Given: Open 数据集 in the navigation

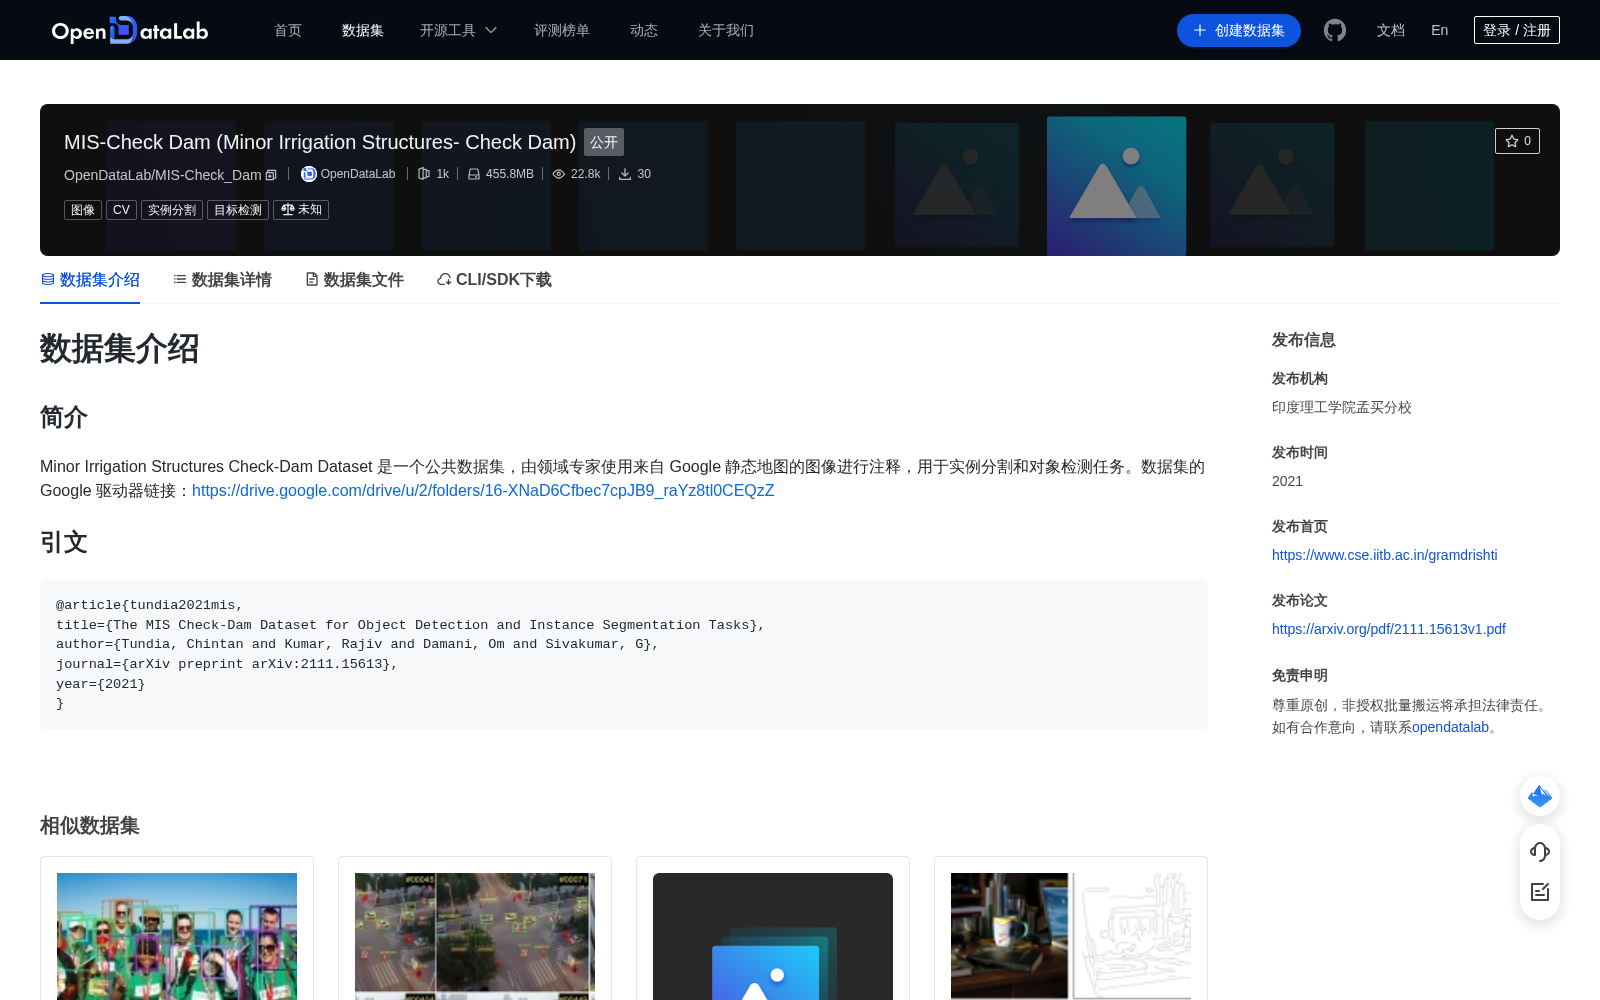Looking at the screenshot, I should [x=362, y=30].
